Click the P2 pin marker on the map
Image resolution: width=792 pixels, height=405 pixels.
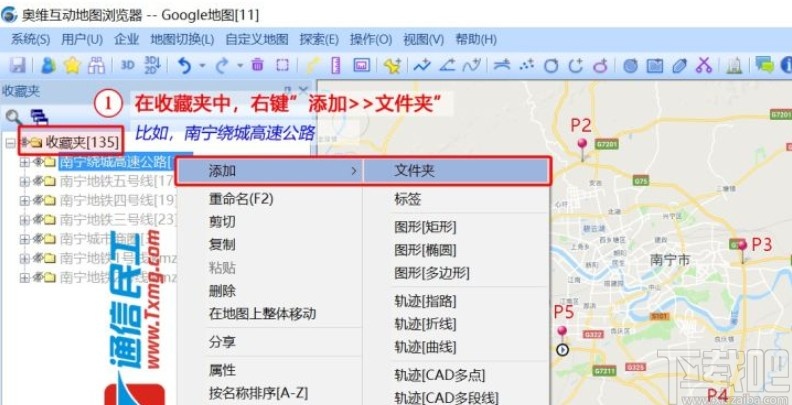coord(582,148)
